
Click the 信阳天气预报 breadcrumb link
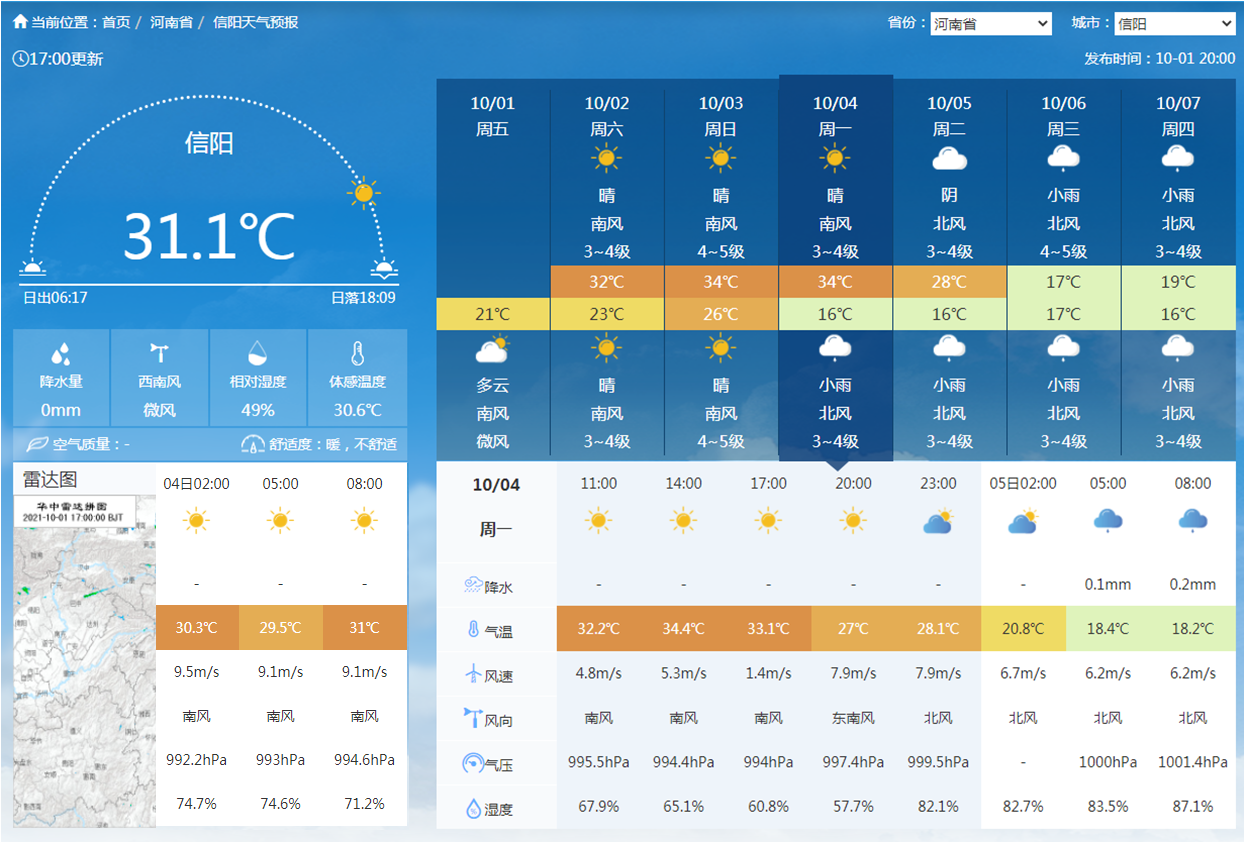coord(255,22)
